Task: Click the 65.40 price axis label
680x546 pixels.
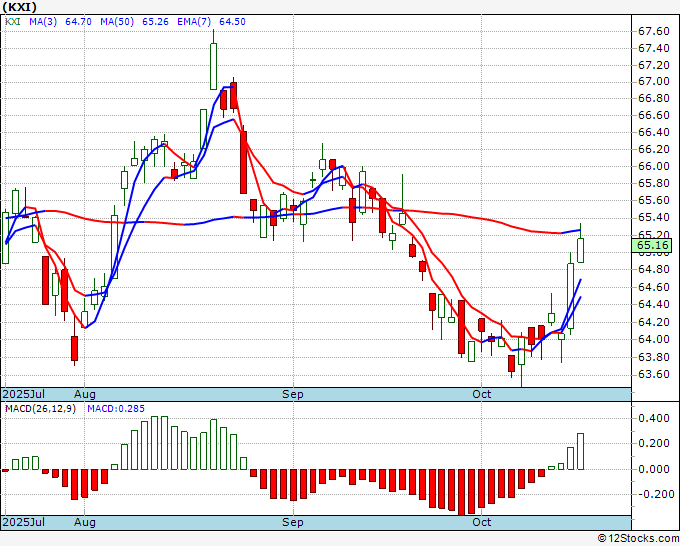Action: 654,217
